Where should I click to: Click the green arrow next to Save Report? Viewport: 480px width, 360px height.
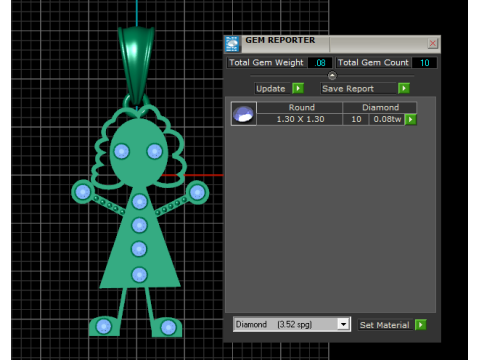[x=404, y=88]
